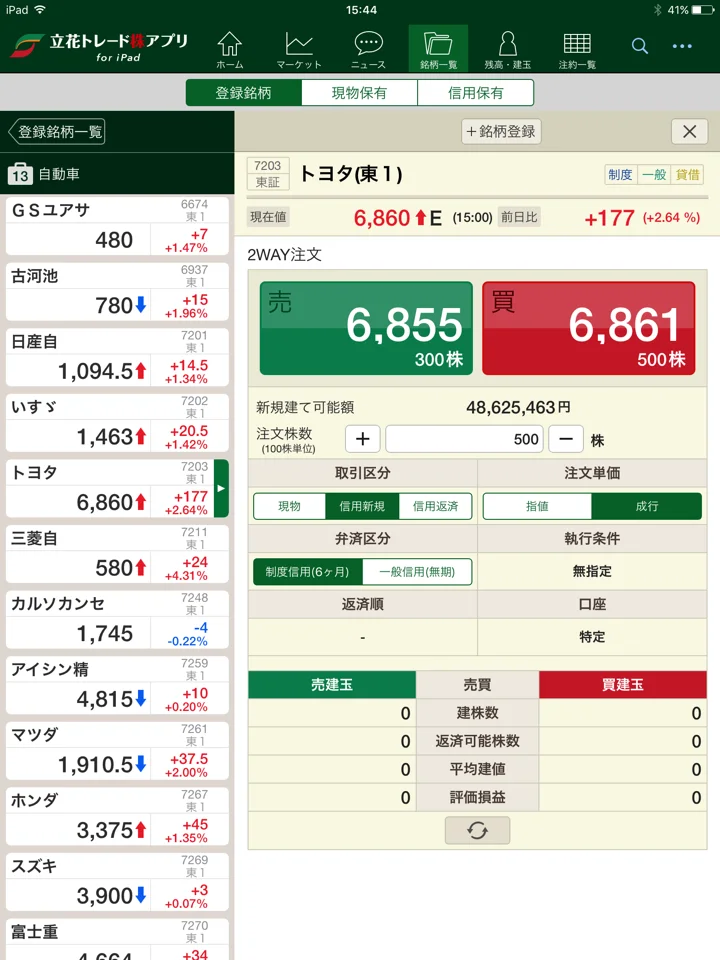Screen dimensions: 720x960
Task: Tap the +銘柄登録 button
Action: 501,131
